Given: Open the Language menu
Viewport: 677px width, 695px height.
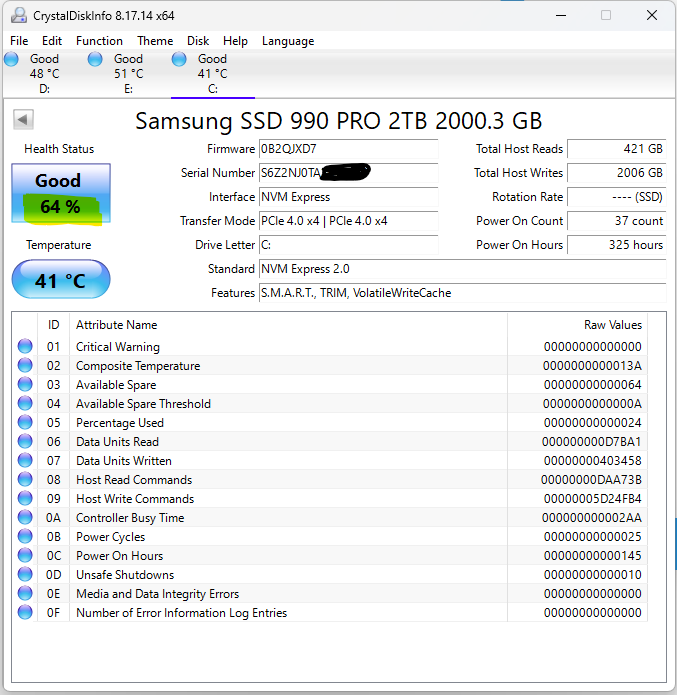Looking at the screenshot, I should (x=288, y=41).
